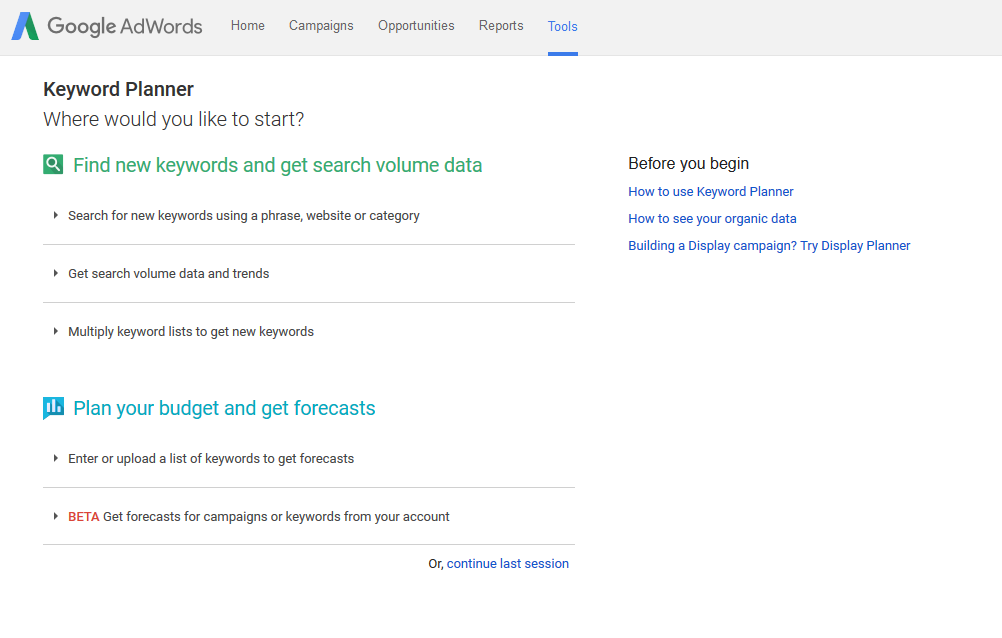The width and height of the screenshot is (1002, 638).
Task: Click the red BETA label
Action: (83, 517)
